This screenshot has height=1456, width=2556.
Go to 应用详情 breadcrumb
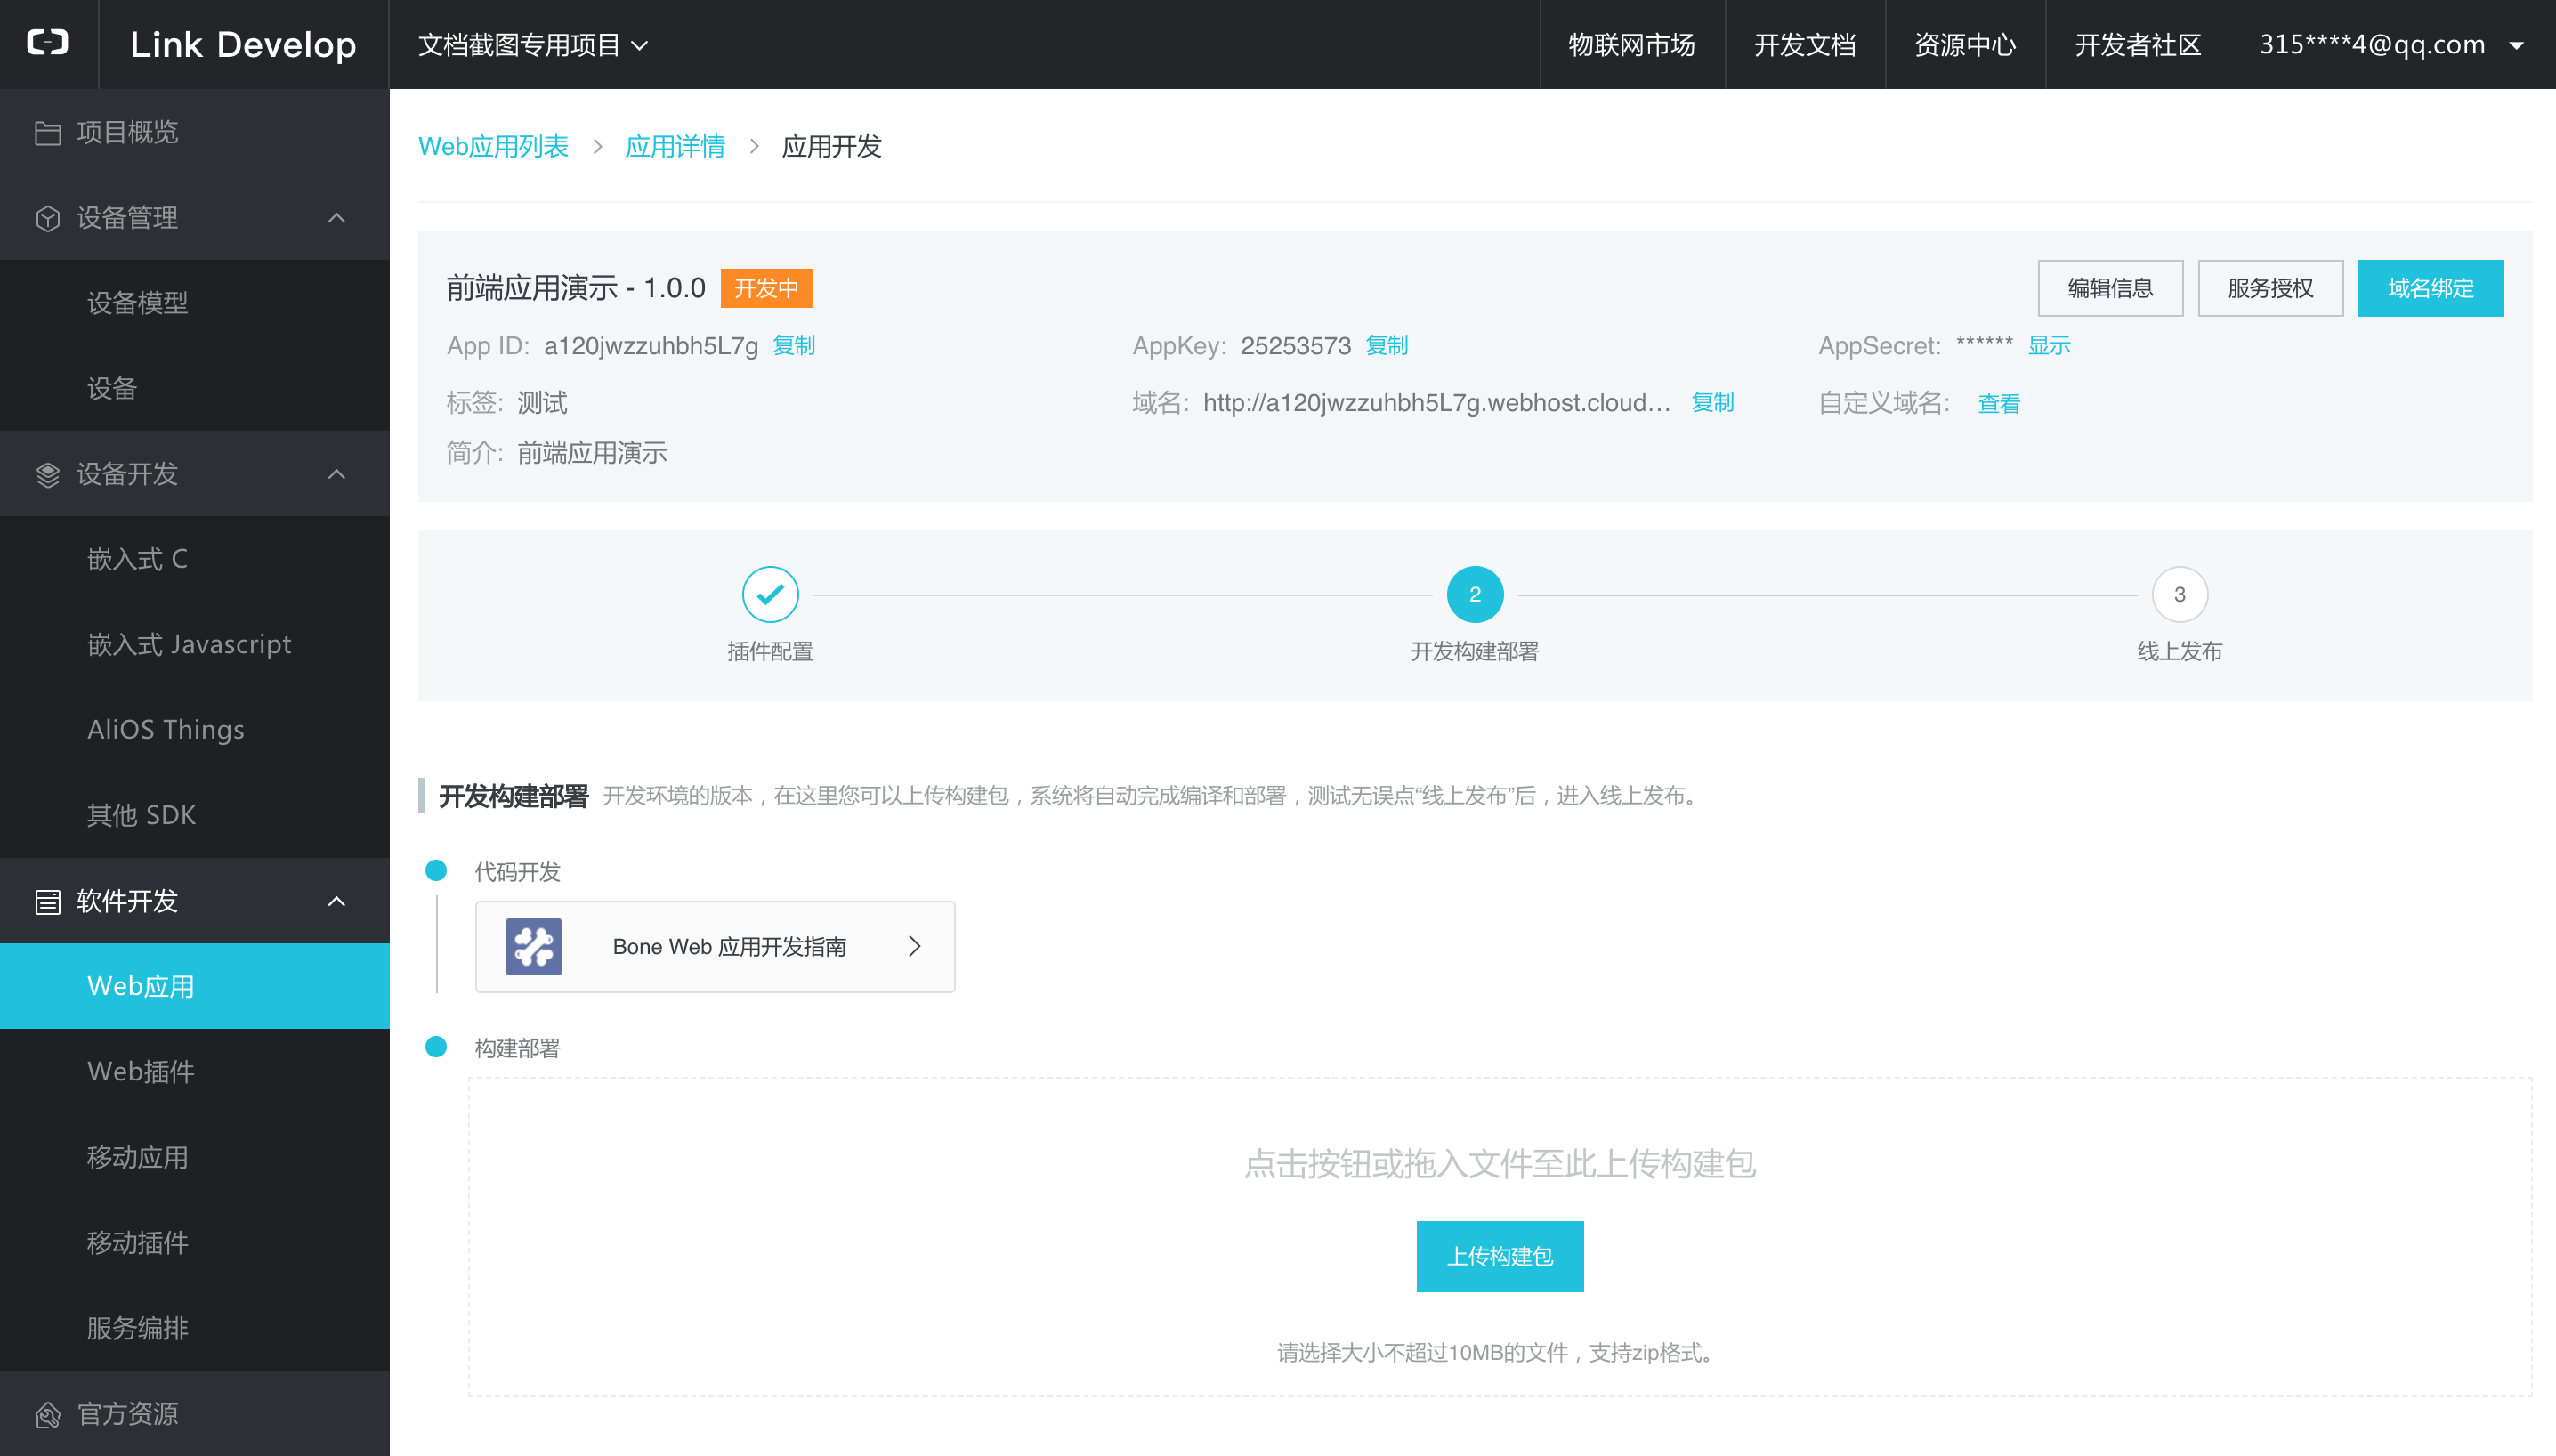[x=675, y=147]
